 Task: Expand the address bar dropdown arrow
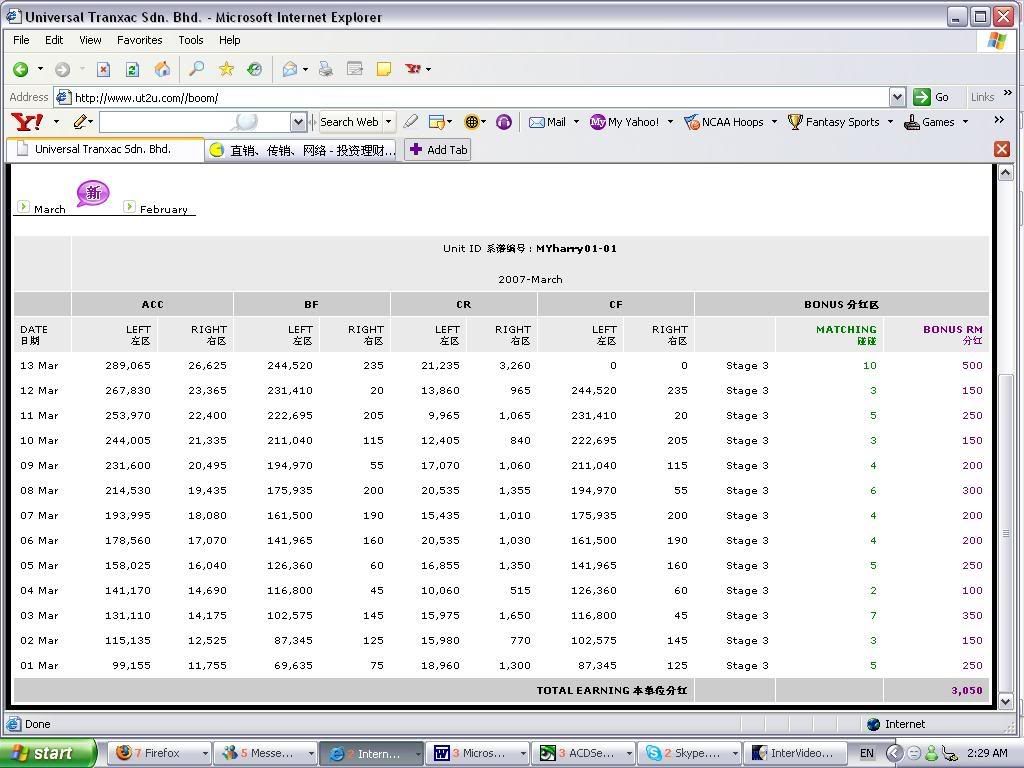click(897, 97)
